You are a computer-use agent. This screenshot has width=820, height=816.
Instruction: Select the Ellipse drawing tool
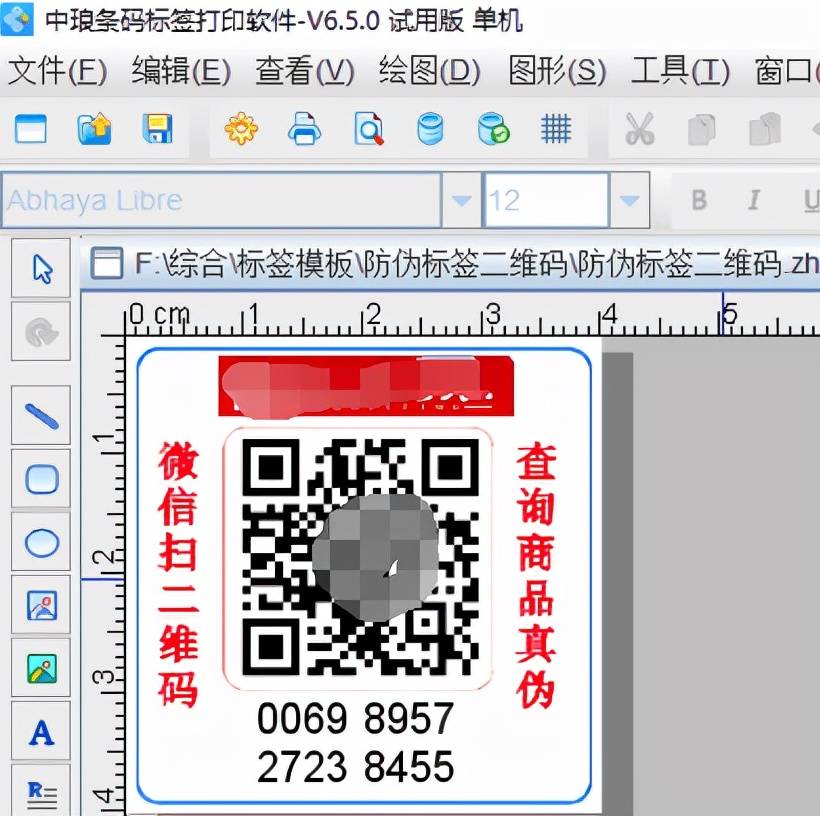41,542
